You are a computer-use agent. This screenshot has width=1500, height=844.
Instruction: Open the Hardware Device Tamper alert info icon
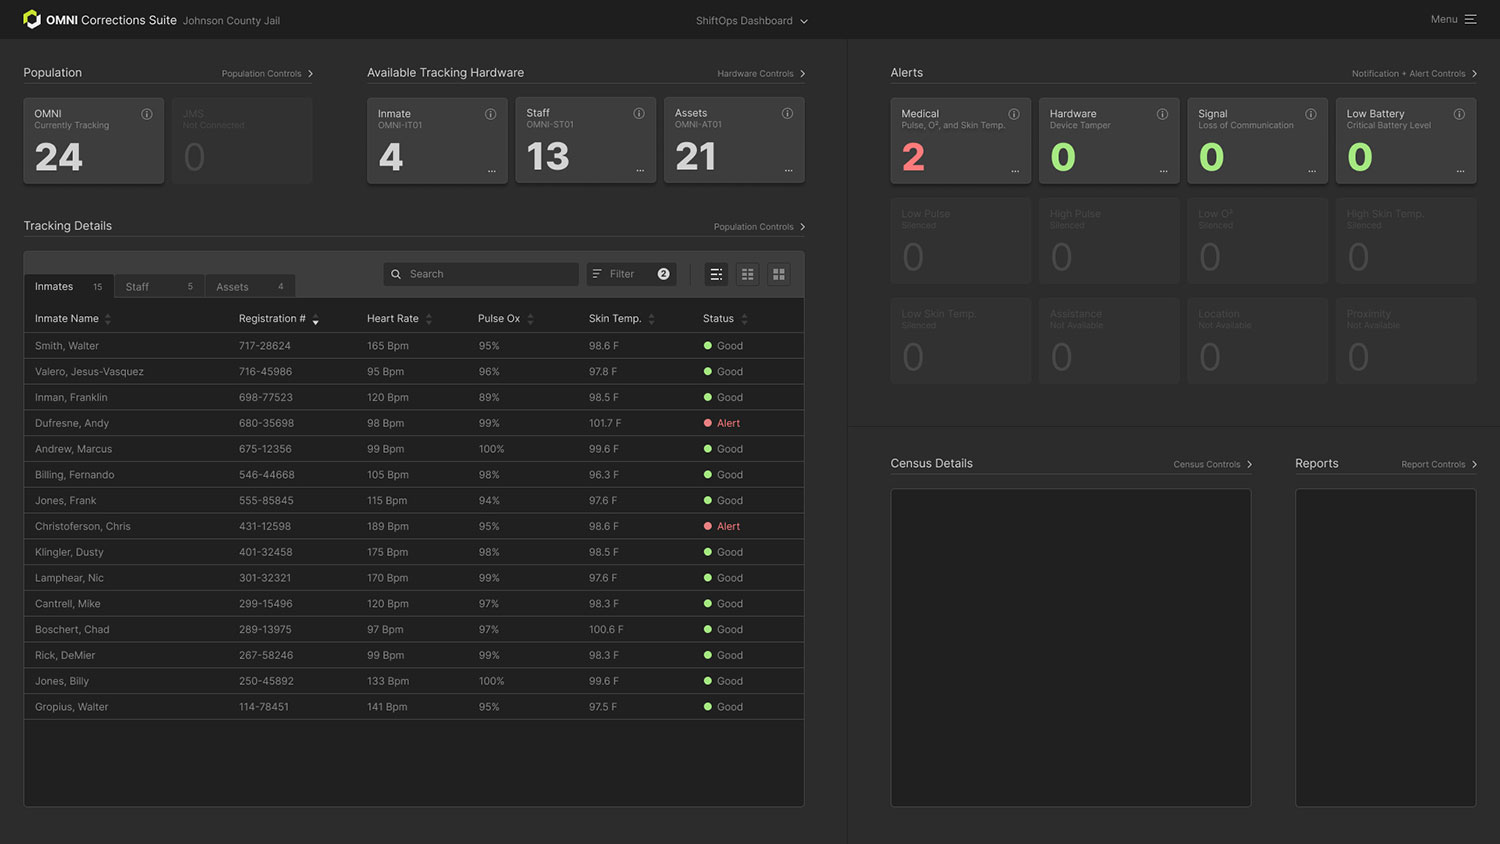[x=1162, y=114]
